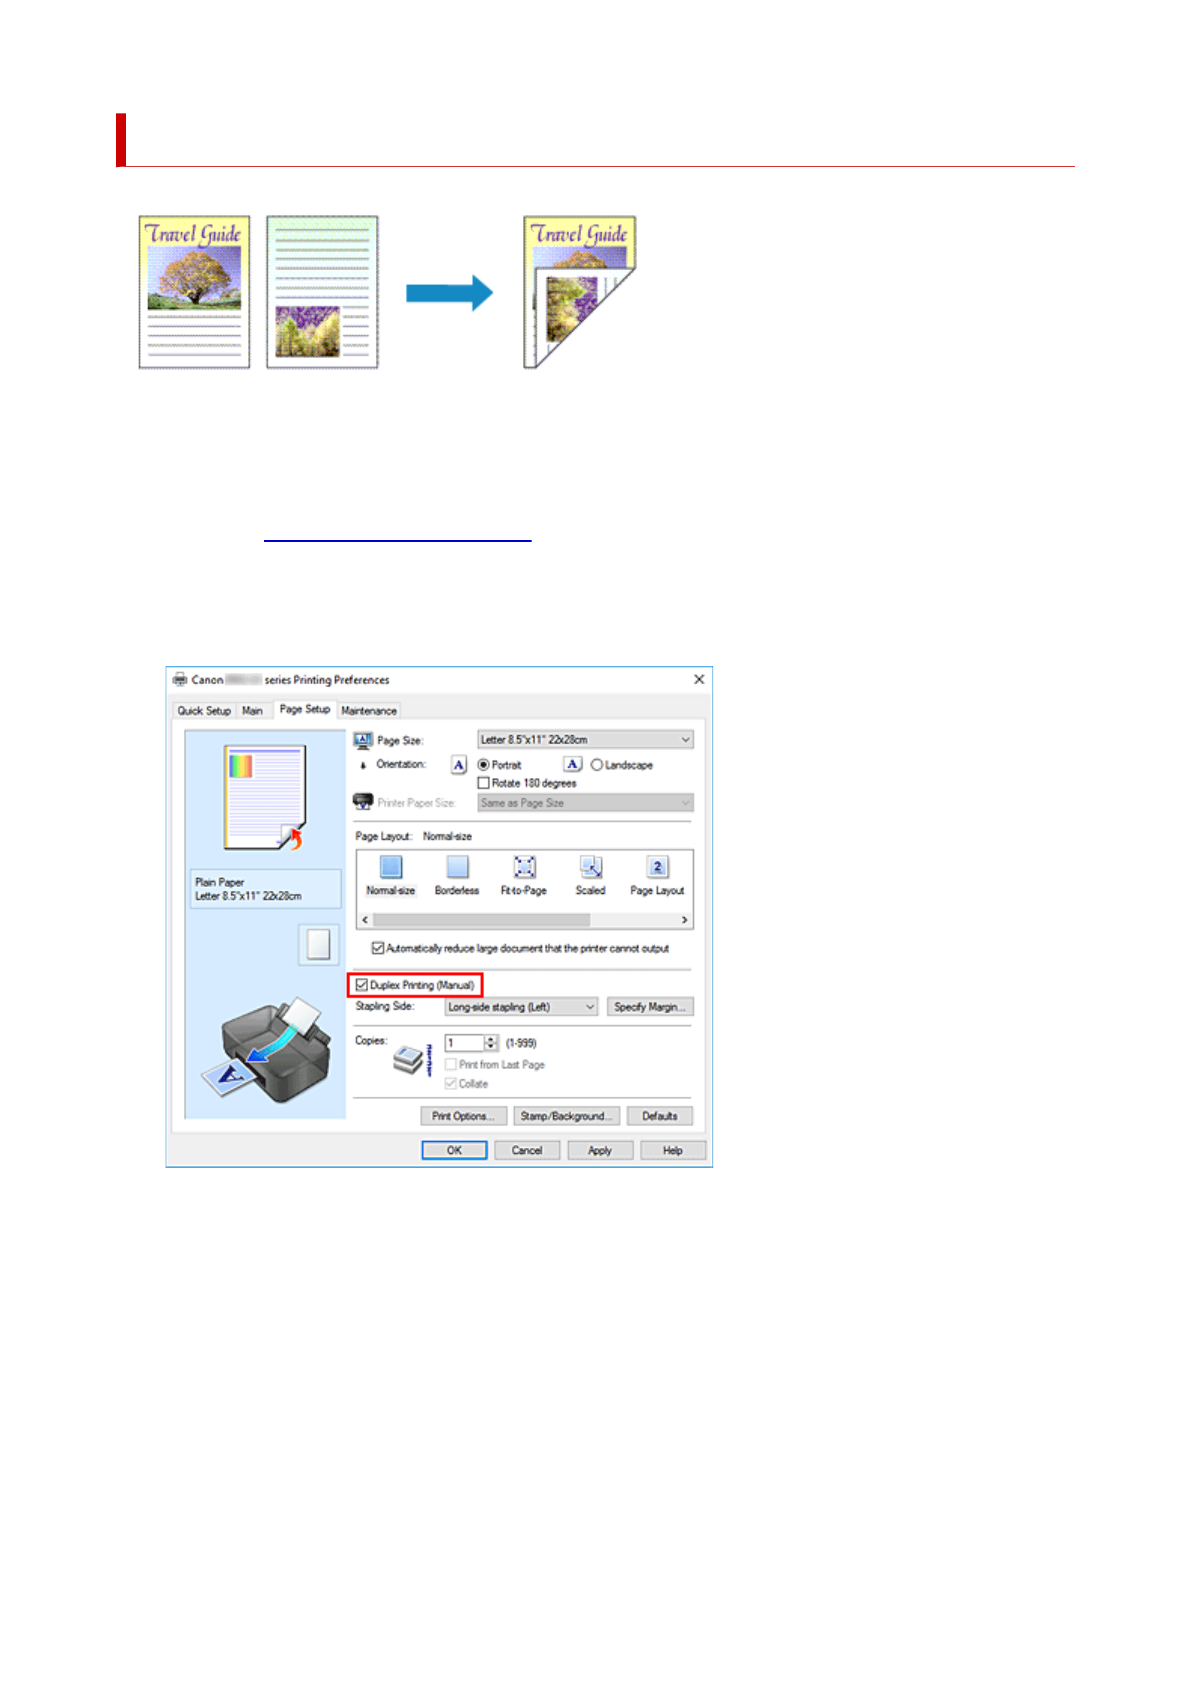Click the Copies number field

463,1043
